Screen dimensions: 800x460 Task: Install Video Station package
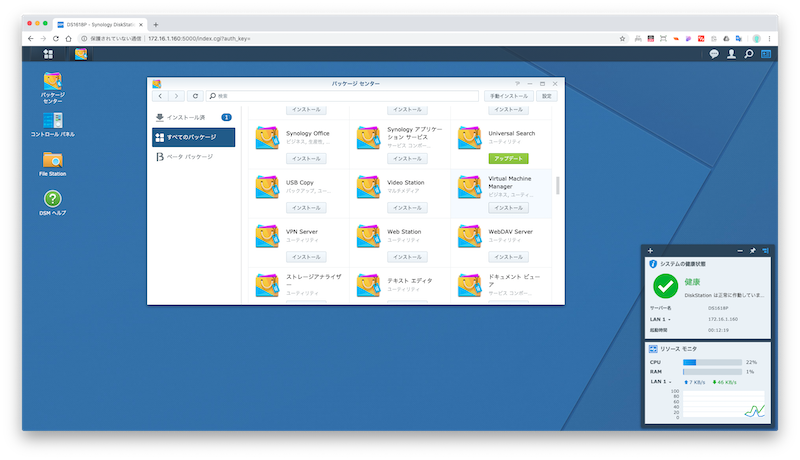tap(407, 208)
